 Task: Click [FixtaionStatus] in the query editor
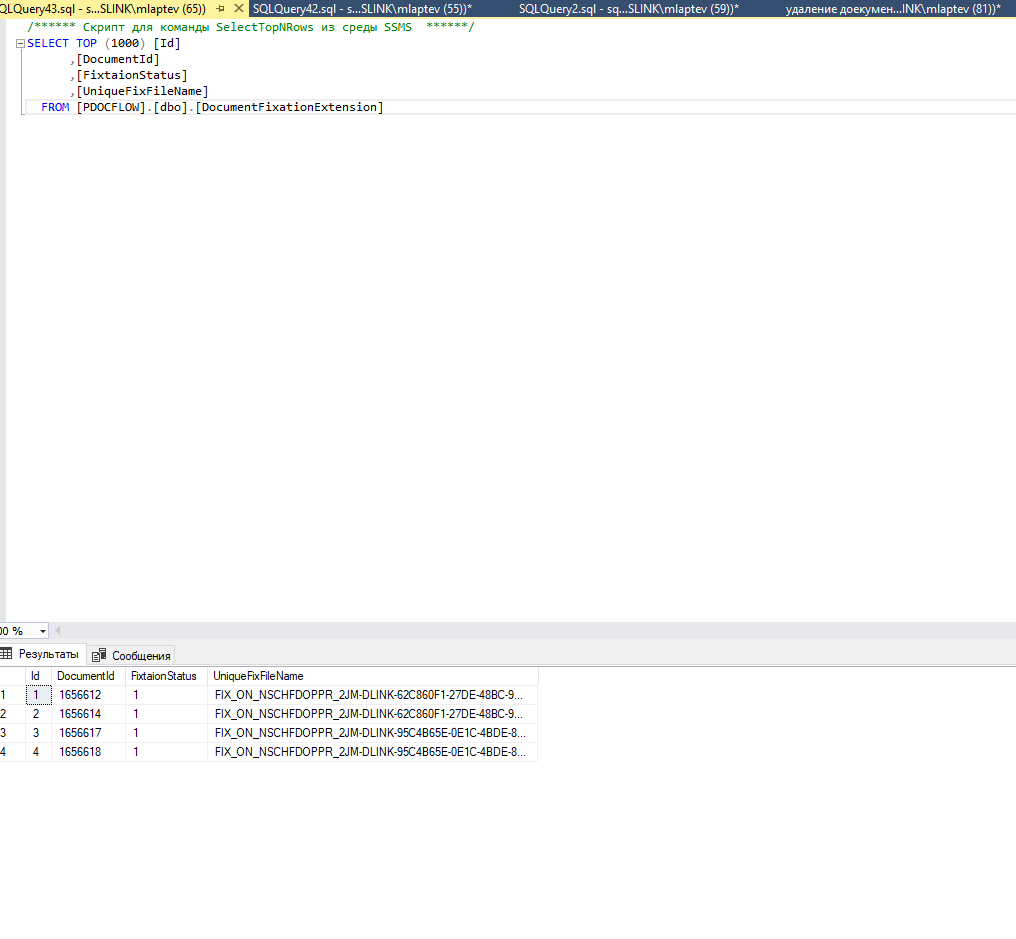coord(132,75)
